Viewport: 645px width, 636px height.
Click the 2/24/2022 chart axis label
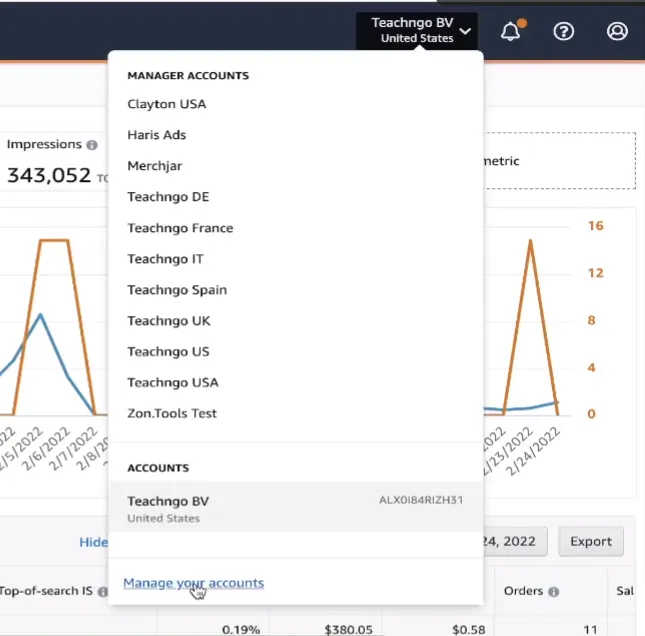click(533, 451)
